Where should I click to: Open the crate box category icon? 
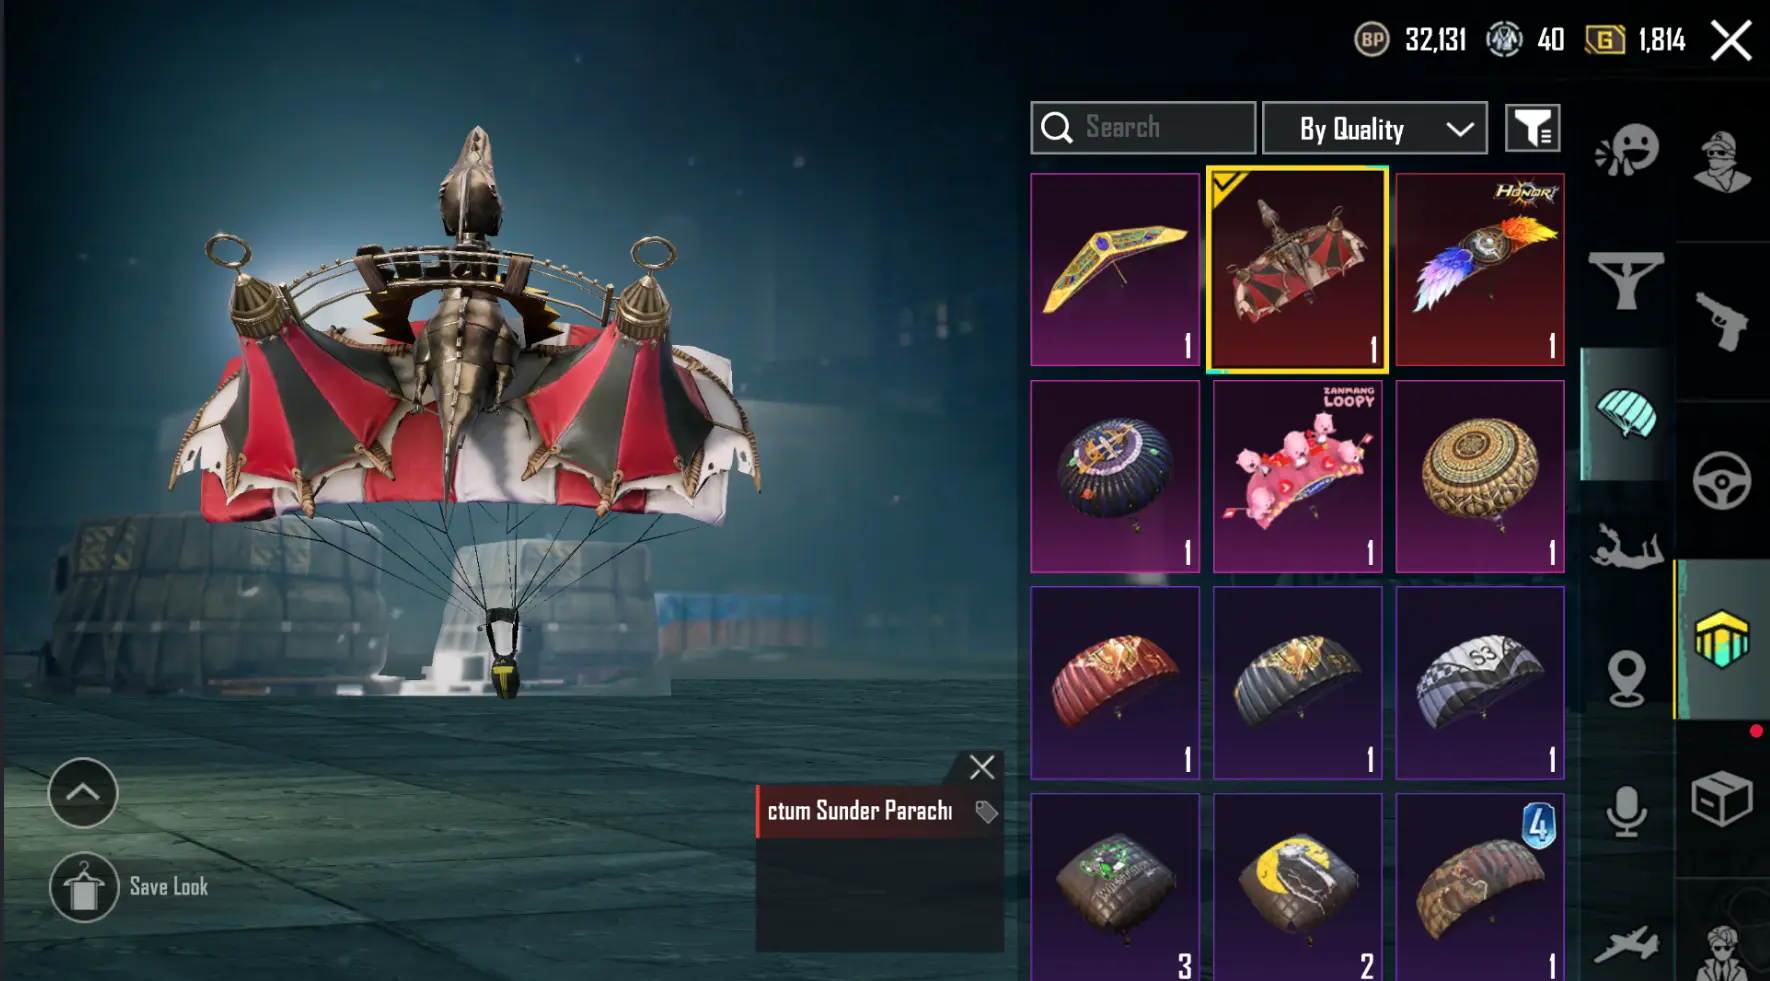pyautogui.click(x=1722, y=798)
